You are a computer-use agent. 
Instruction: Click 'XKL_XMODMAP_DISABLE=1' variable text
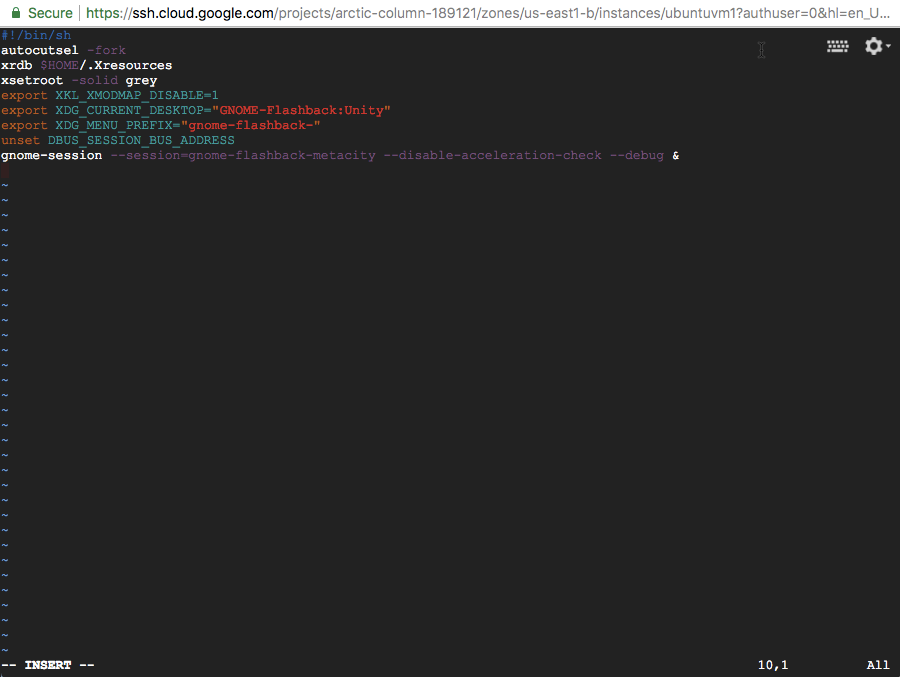137,95
